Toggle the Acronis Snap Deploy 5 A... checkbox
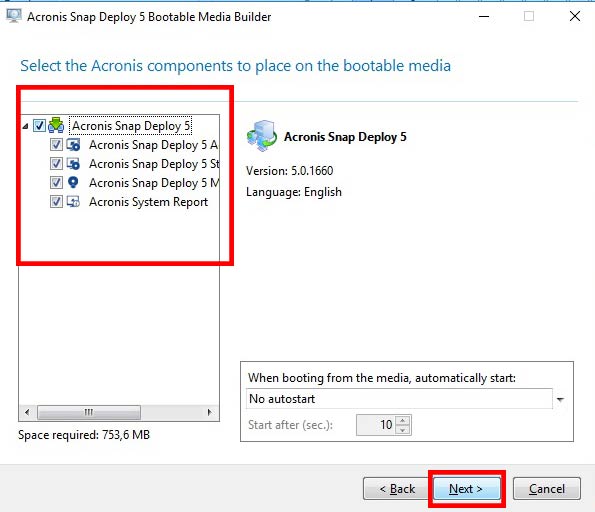The width and height of the screenshot is (595, 512). coord(56,145)
